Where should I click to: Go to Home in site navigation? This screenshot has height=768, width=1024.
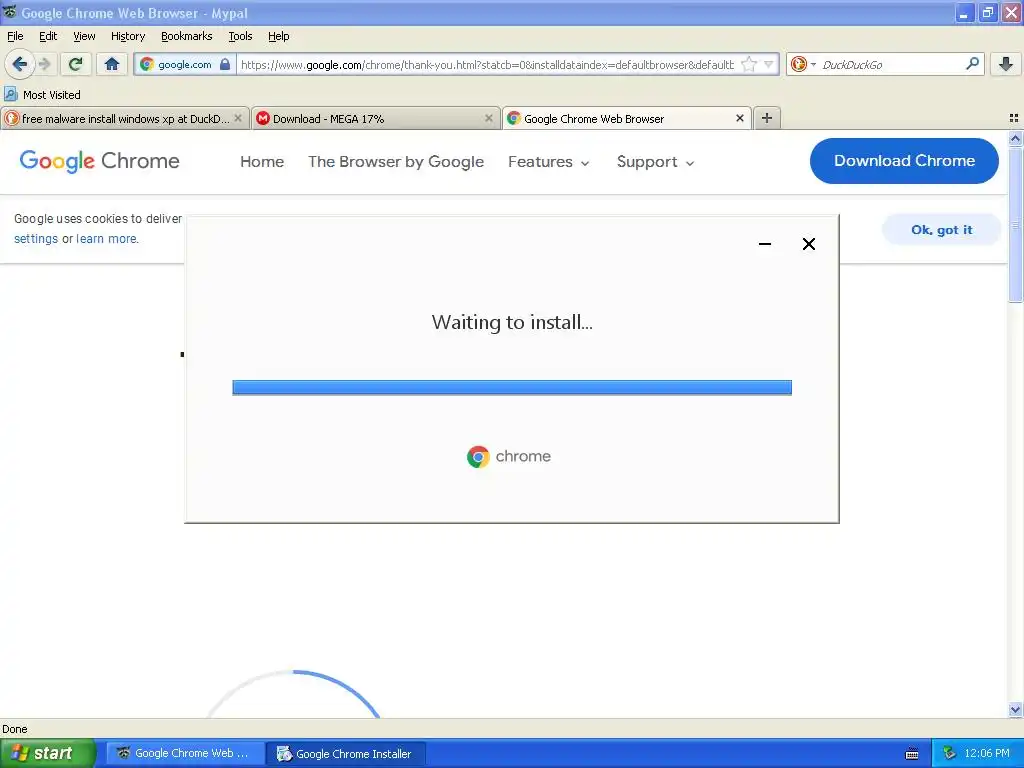pos(262,161)
